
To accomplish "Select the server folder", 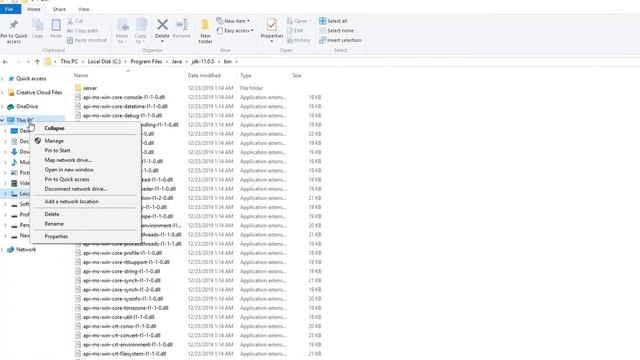I will tap(90, 88).
